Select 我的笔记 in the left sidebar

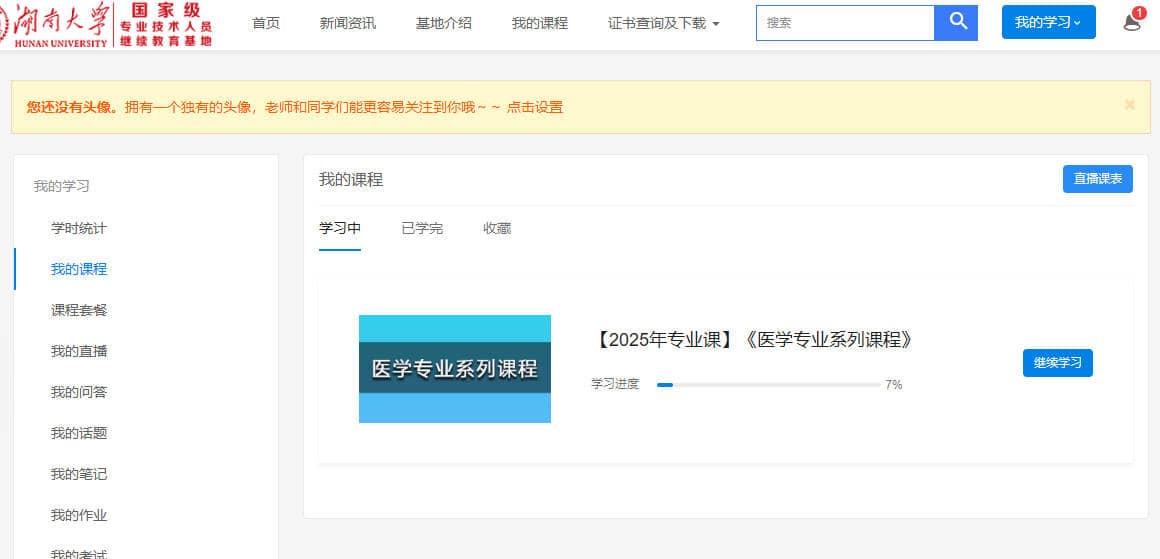[79, 474]
